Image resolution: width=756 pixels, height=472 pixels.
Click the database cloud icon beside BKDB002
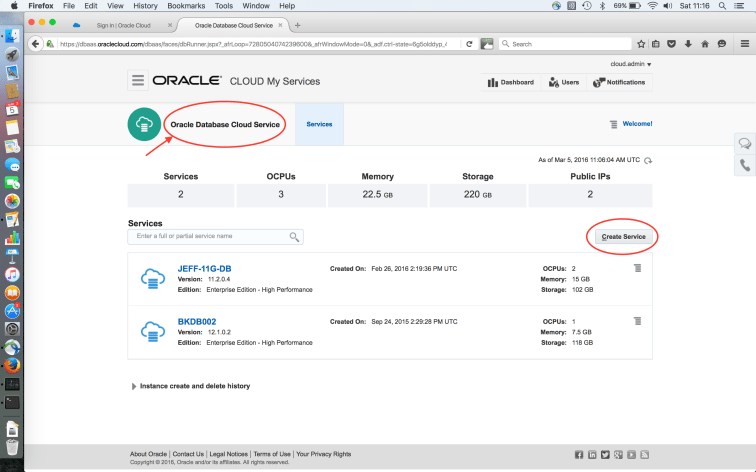click(x=152, y=331)
